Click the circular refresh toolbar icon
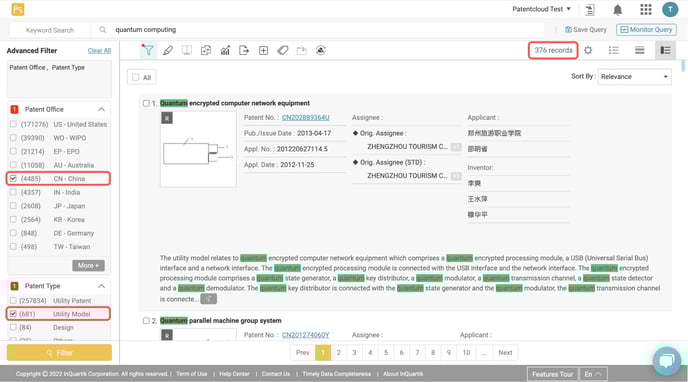688x382 pixels. 321,50
